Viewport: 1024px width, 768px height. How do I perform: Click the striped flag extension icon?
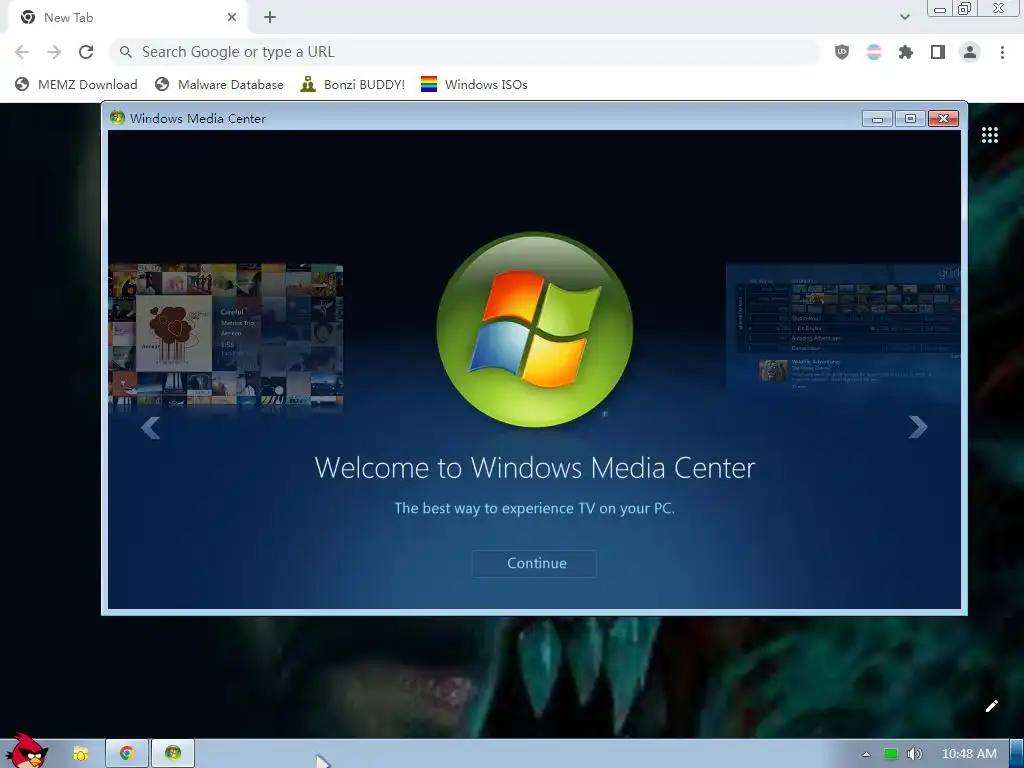click(874, 52)
